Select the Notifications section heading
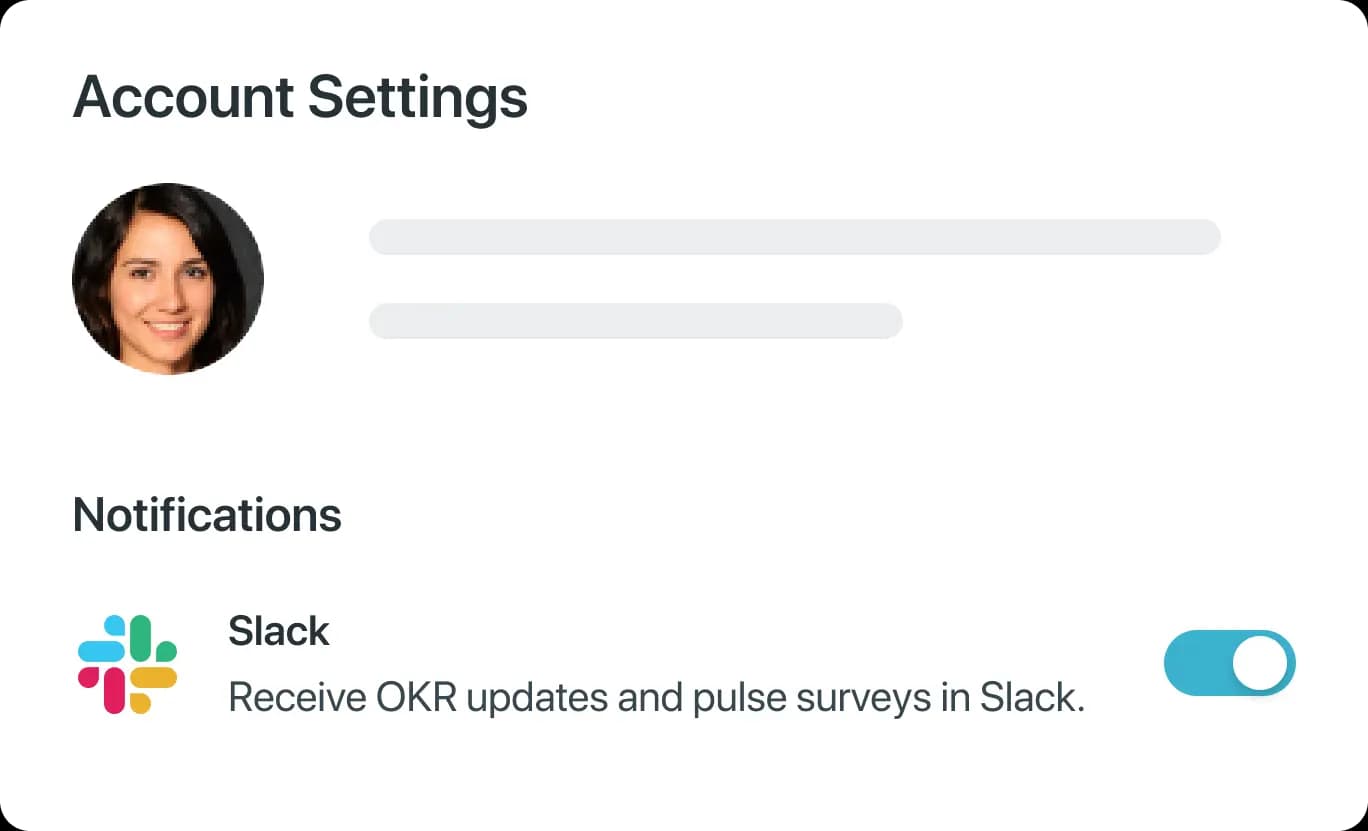The image size is (1368, 831). point(207,515)
